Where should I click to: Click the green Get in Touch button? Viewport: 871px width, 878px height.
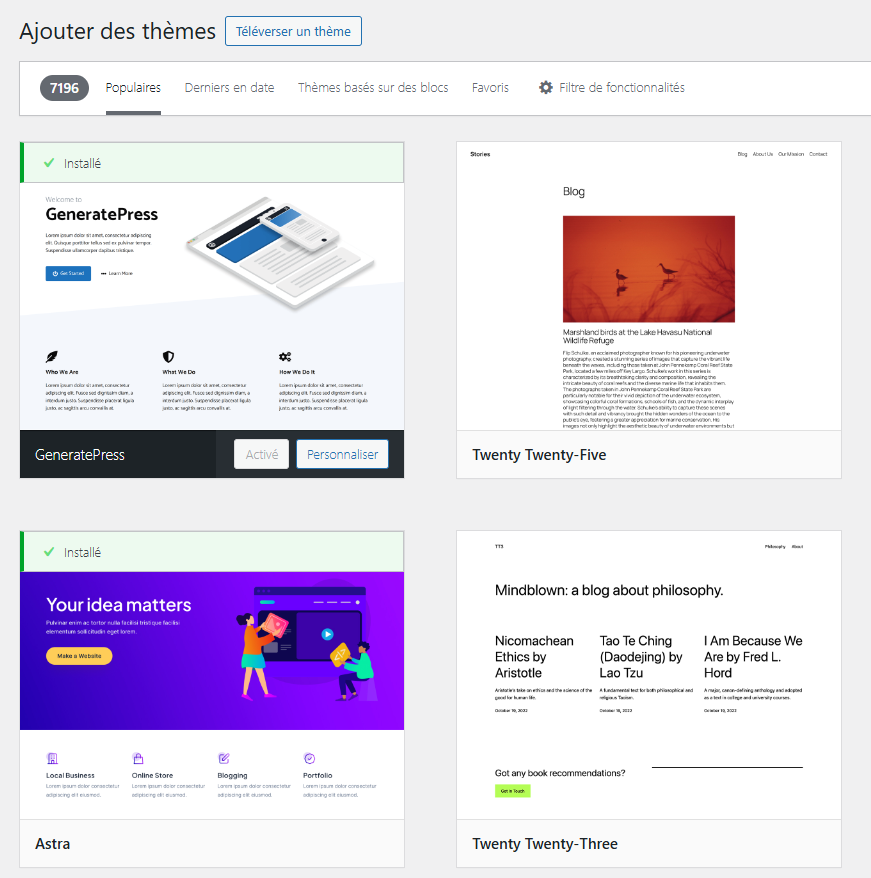[513, 791]
